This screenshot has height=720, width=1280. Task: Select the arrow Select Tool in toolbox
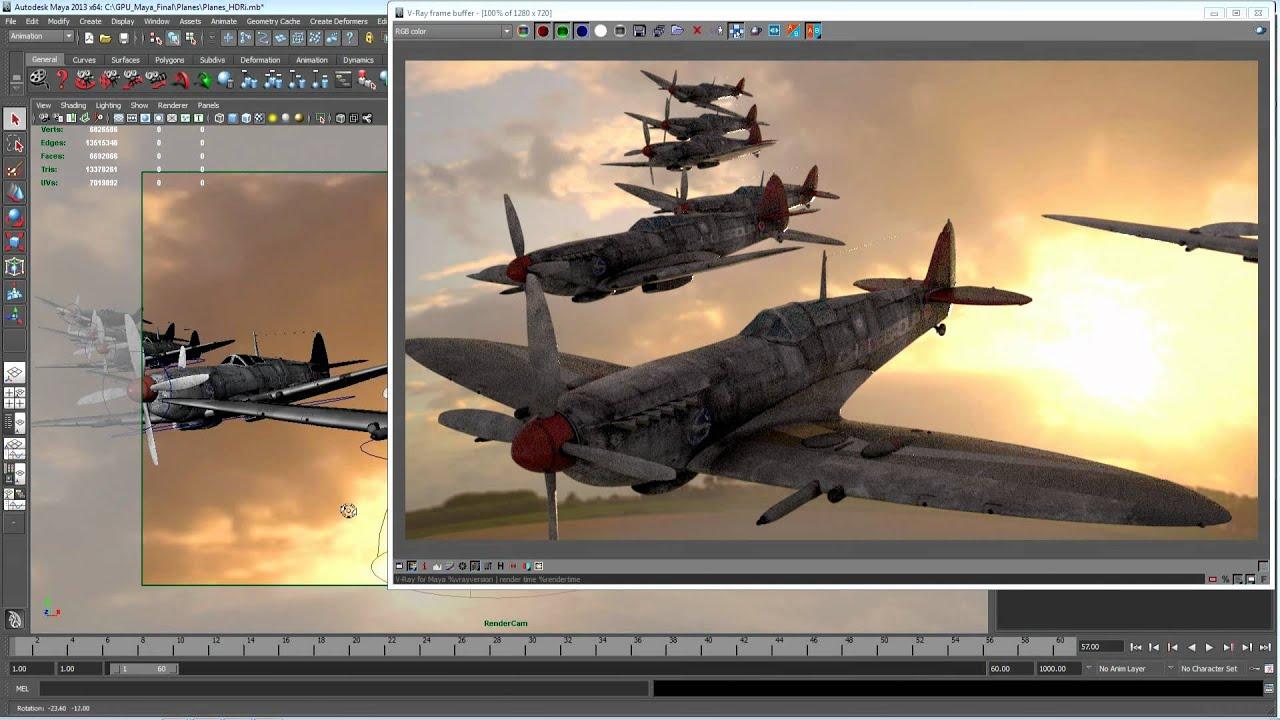15,119
